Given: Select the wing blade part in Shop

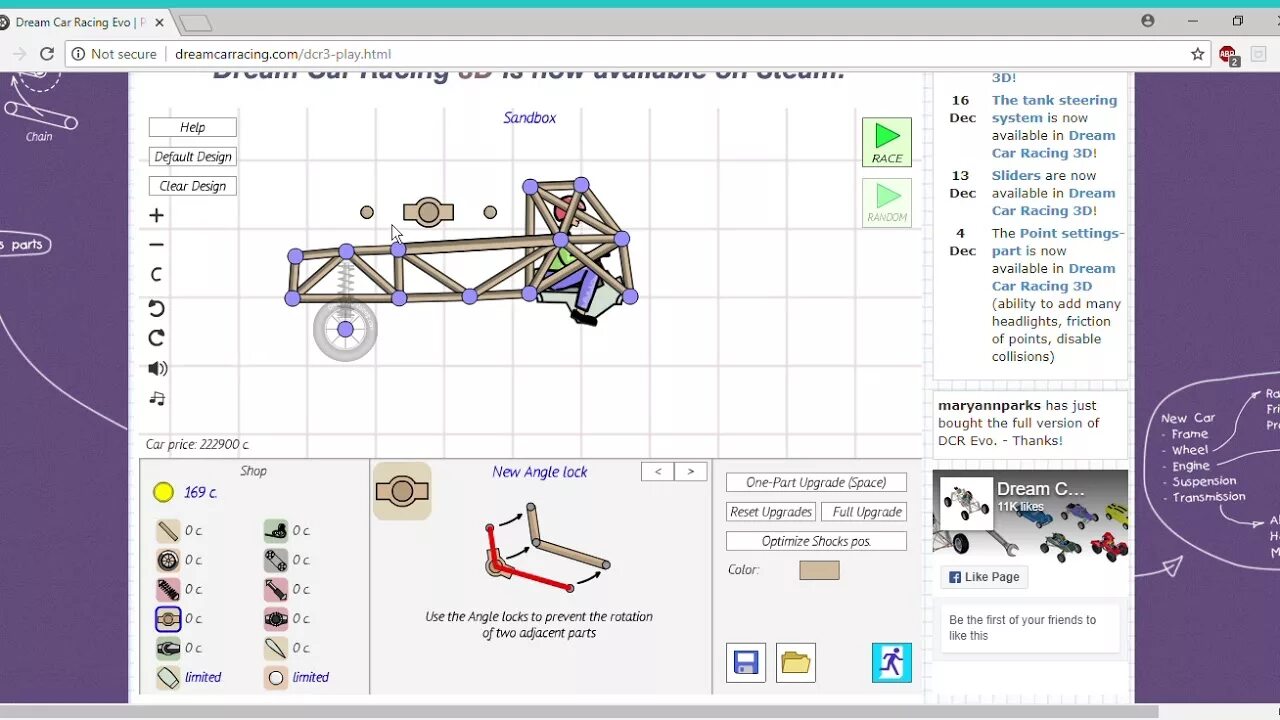Looking at the screenshot, I should [x=276, y=648].
